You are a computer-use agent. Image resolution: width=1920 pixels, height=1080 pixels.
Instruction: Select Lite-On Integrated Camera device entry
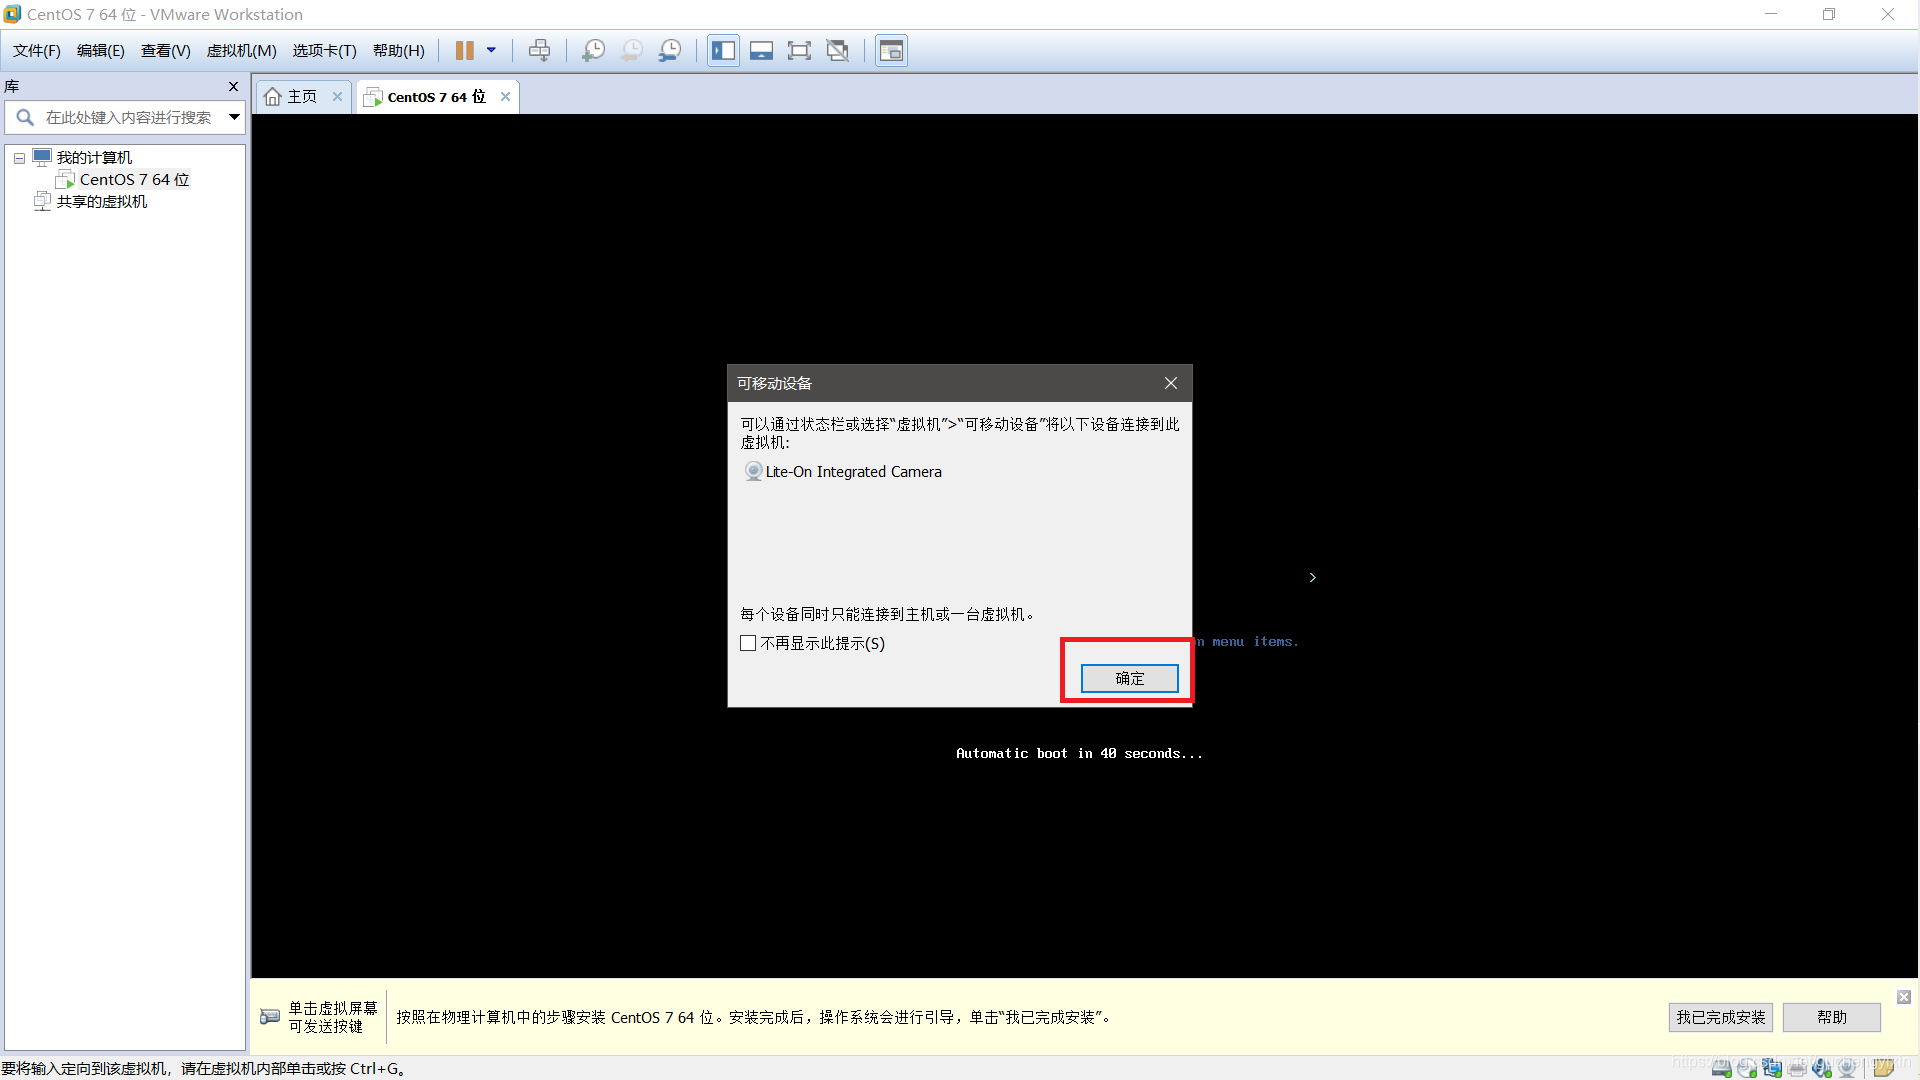[853, 472]
